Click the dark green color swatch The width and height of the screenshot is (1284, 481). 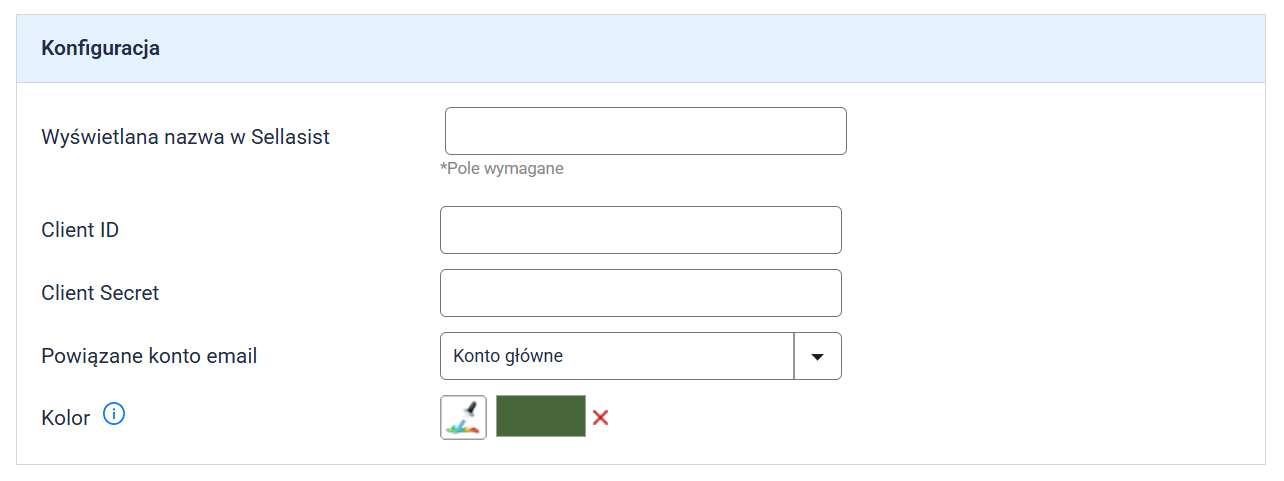coord(540,416)
